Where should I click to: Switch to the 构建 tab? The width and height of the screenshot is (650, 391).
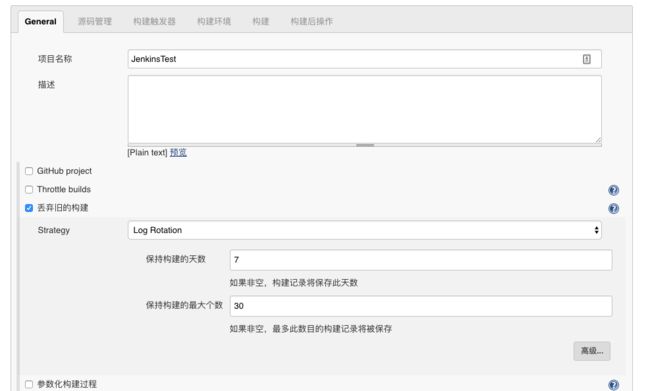point(261,22)
